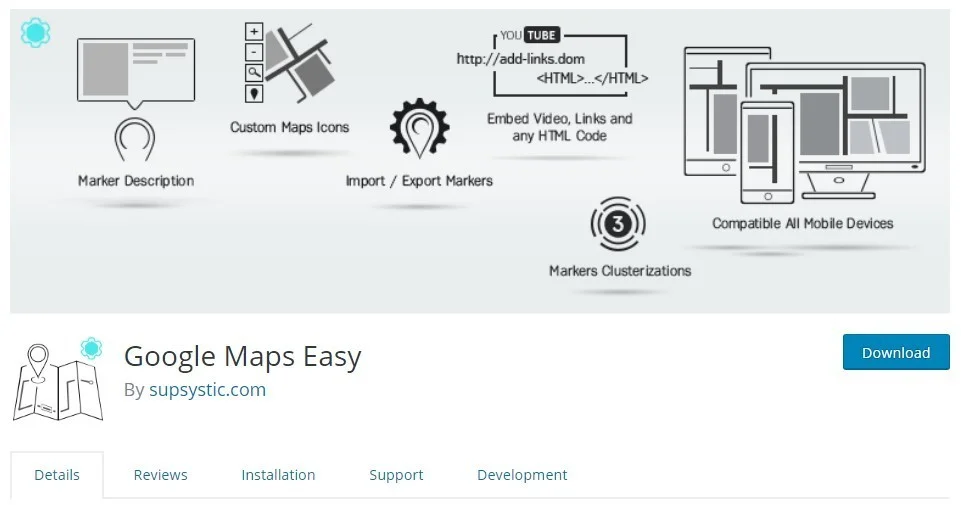Click the 'Markers Clusterizations' caption

620,271
